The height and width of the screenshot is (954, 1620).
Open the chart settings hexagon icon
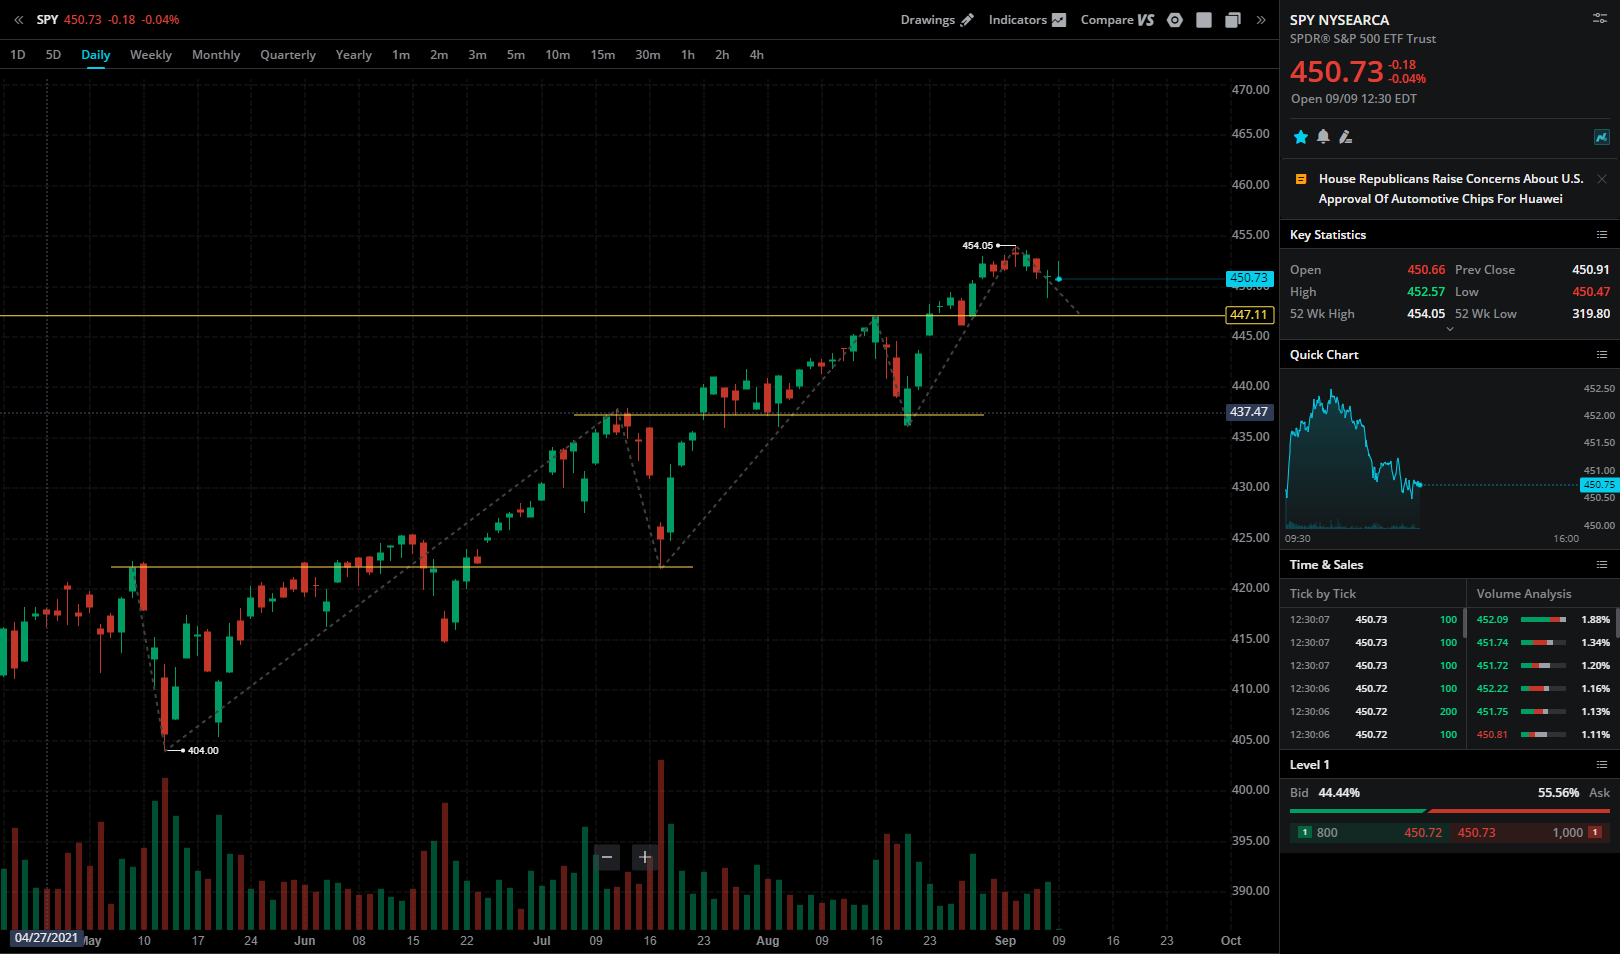point(1175,20)
